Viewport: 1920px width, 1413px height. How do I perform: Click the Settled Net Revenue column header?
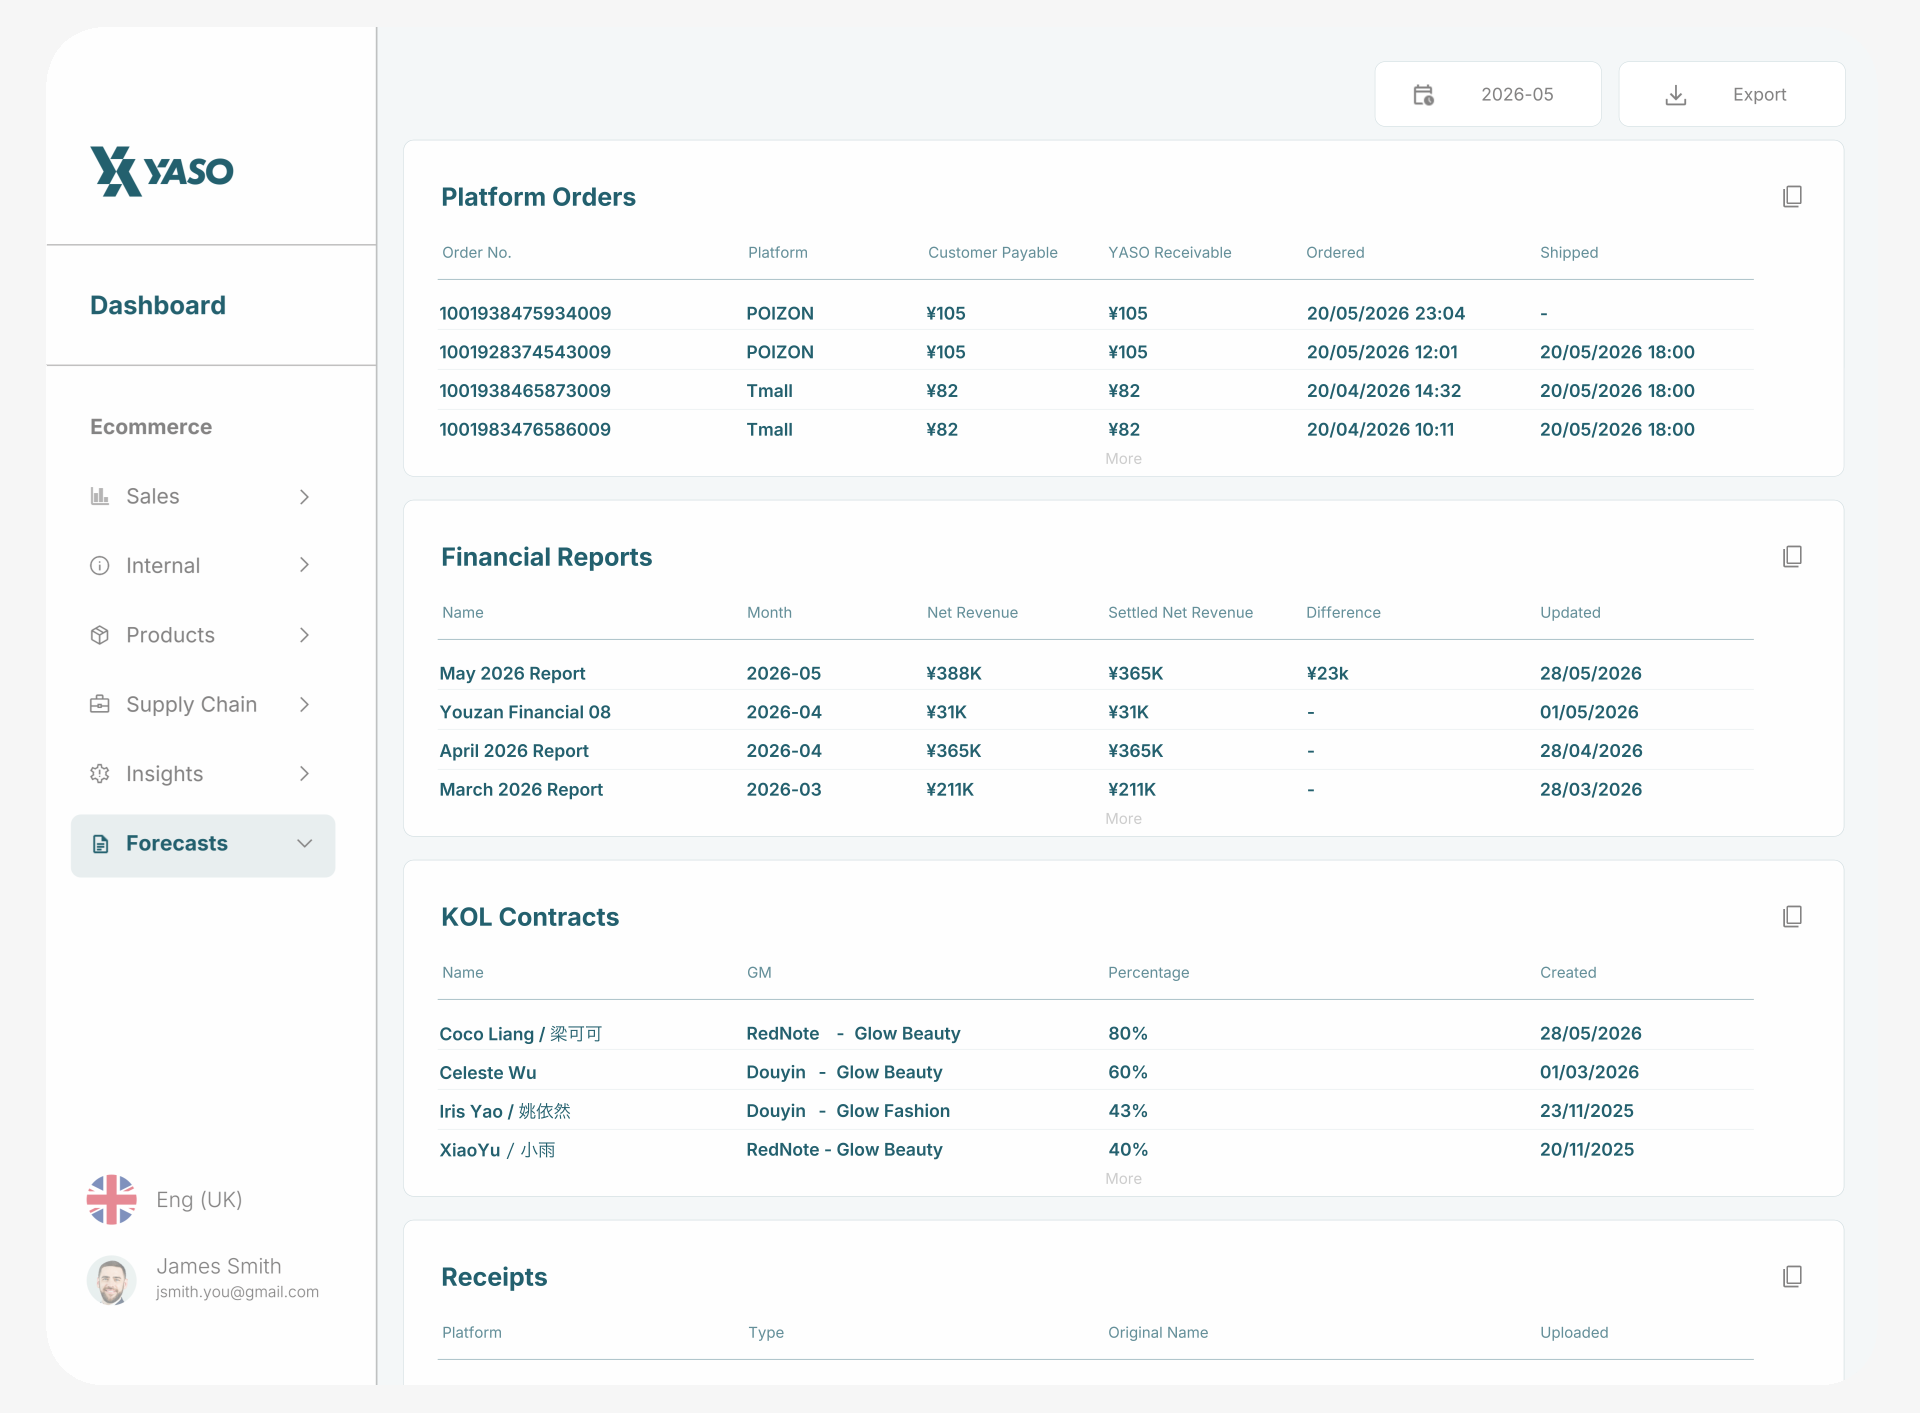(1180, 613)
